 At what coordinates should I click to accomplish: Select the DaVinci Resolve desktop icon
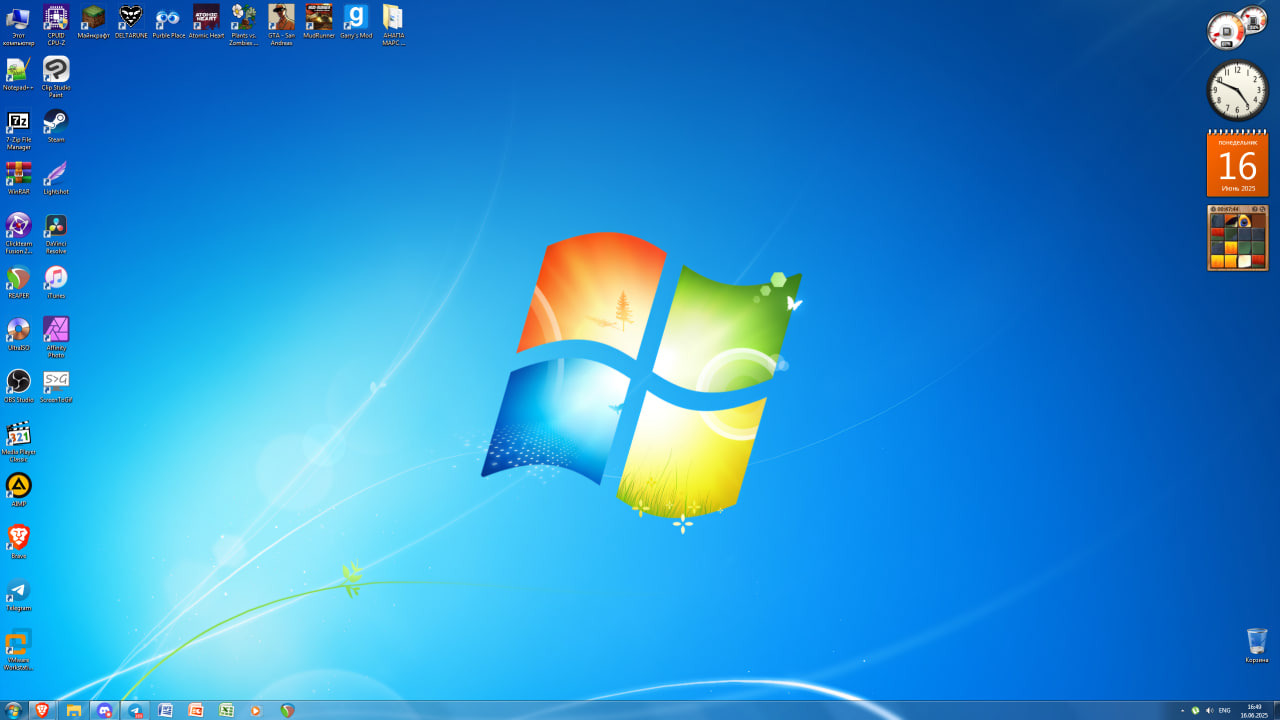click(x=56, y=233)
